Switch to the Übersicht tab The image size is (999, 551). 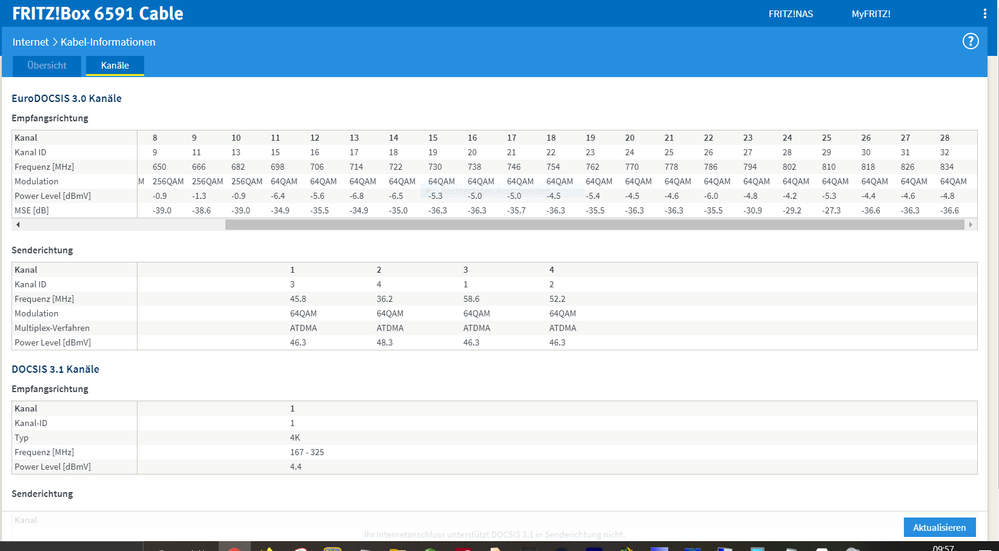pos(47,66)
